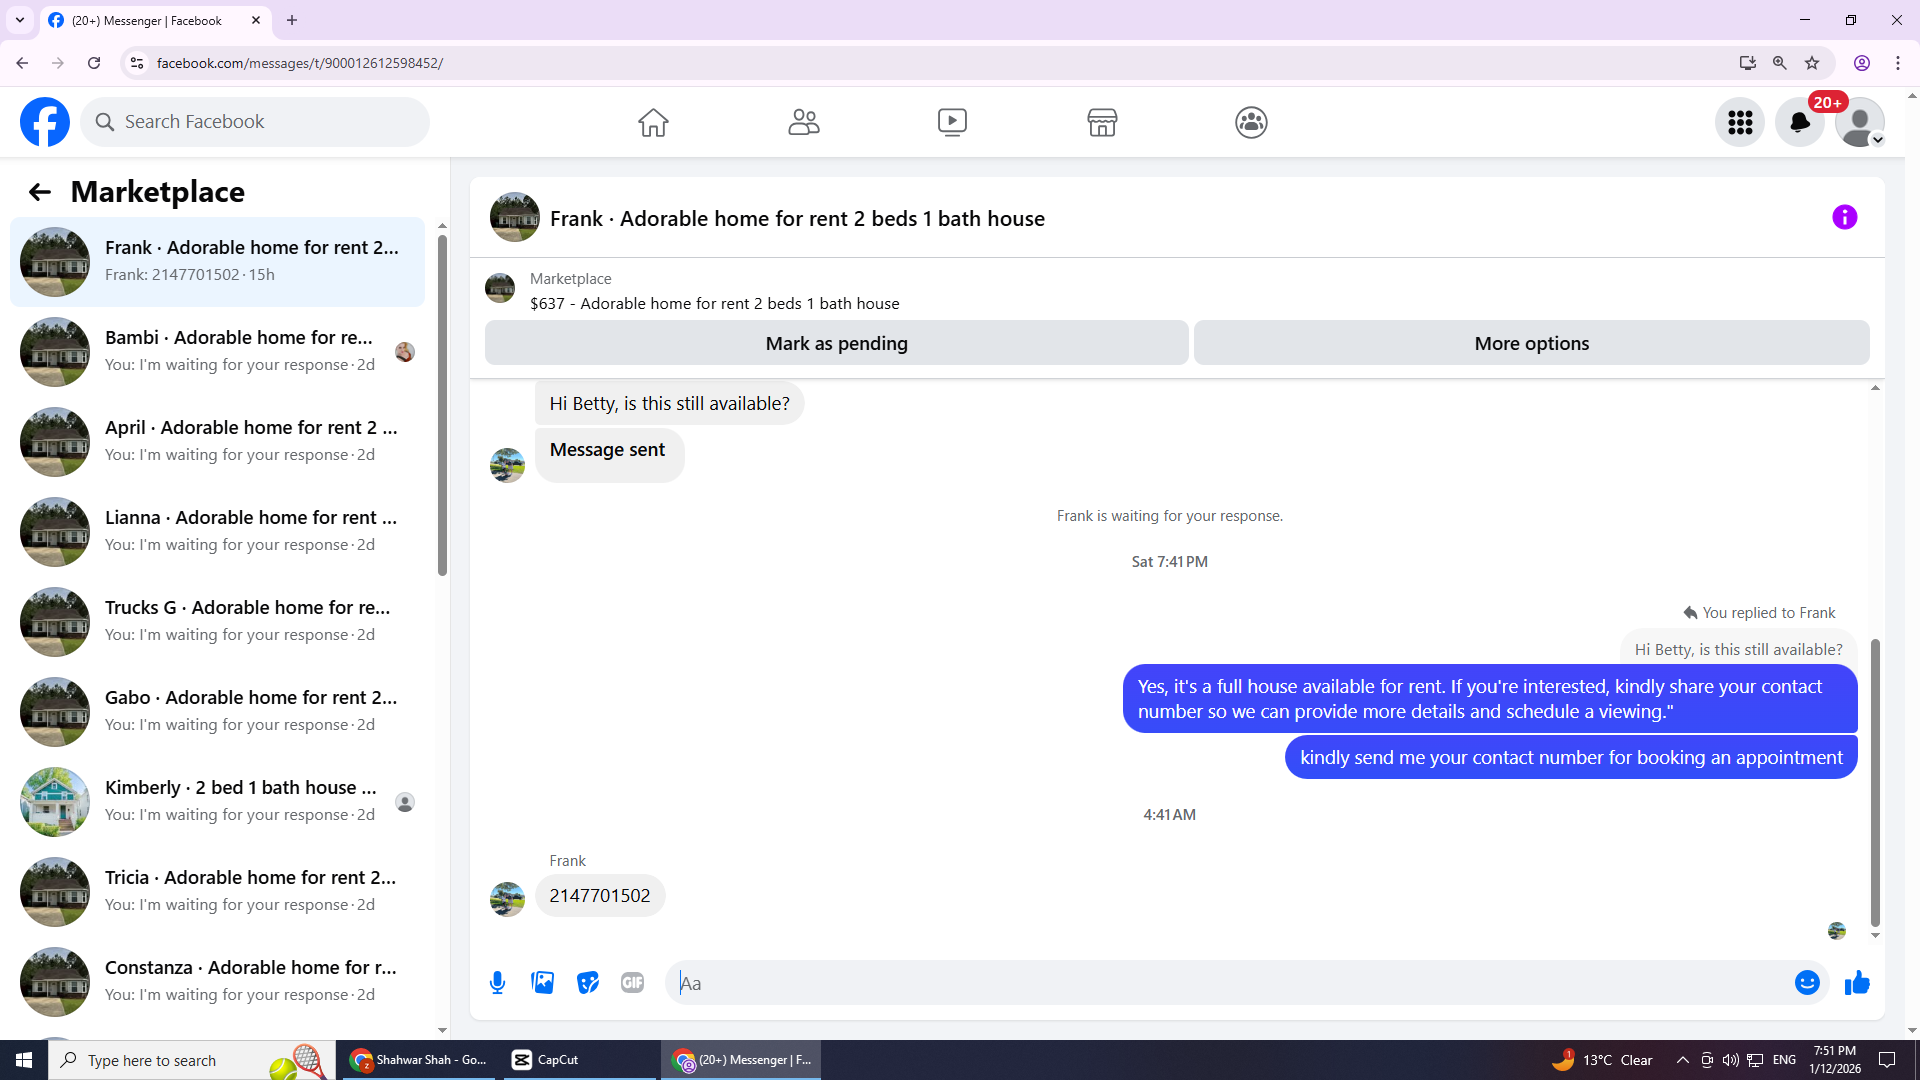Open conversation information purple icon
This screenshot has height=1080, width=1920.
(x=1844, y=218)
